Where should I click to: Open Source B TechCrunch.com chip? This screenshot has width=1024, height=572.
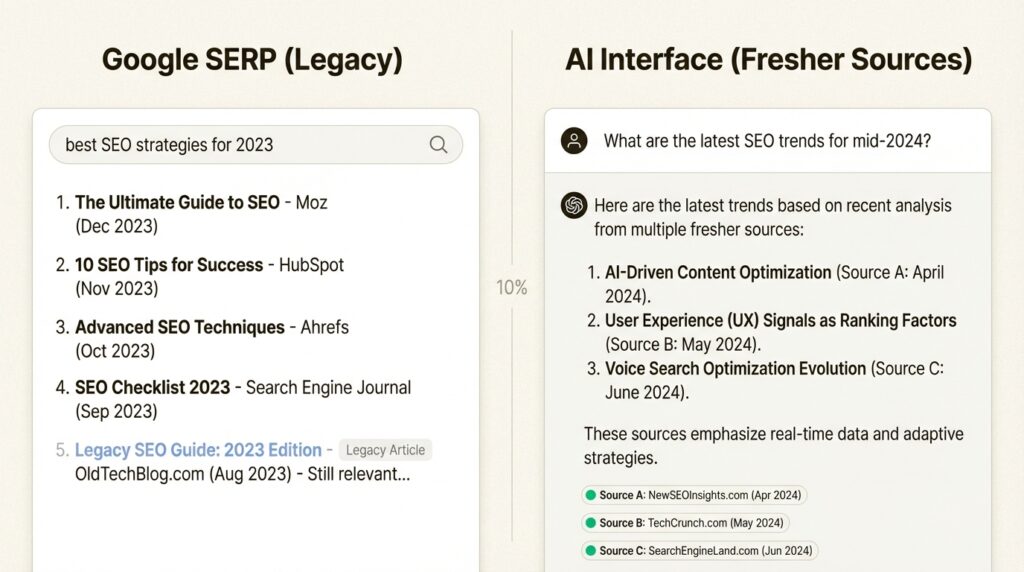pyautogui.click(x=686, y=523)
